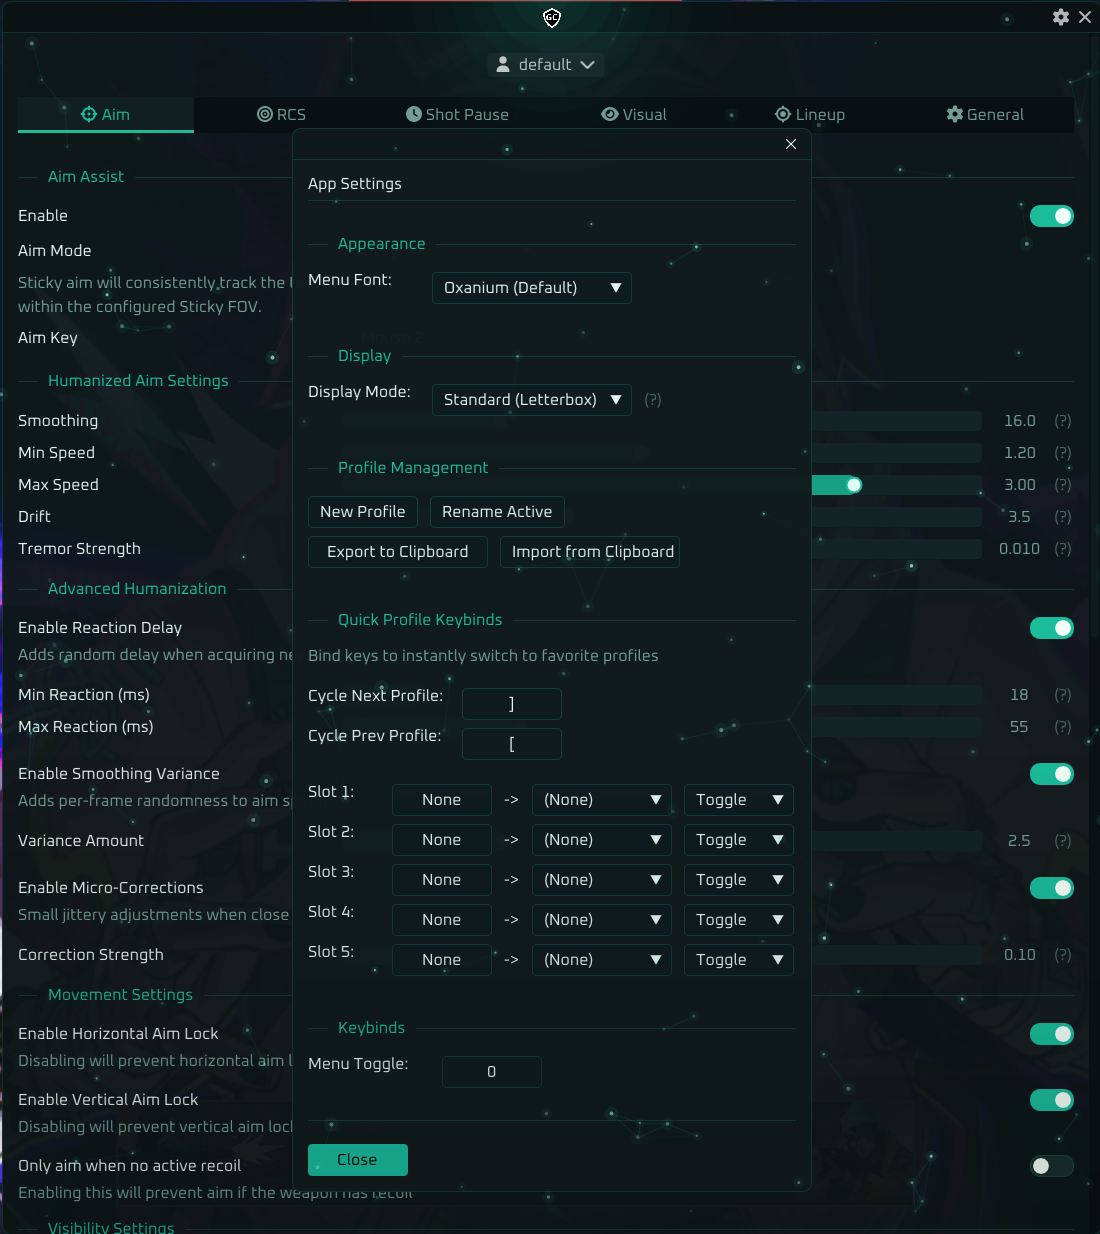Toggle Enable Smoothing Variance switch
Screen dimensions: 1100x1234
coord(1052,774)
